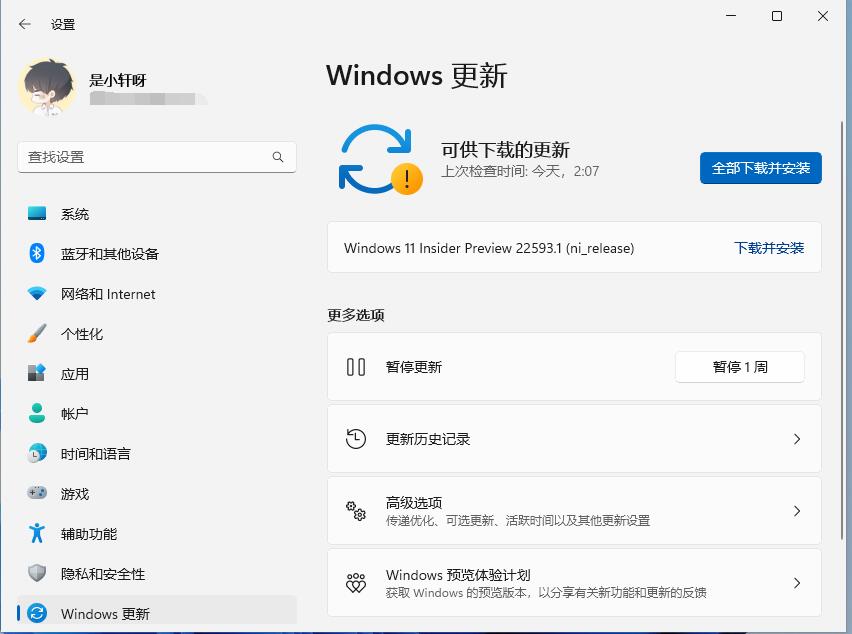Expand Windows 预览体验计划 details
The image size is (852, 634).
[x=797, y=582]
